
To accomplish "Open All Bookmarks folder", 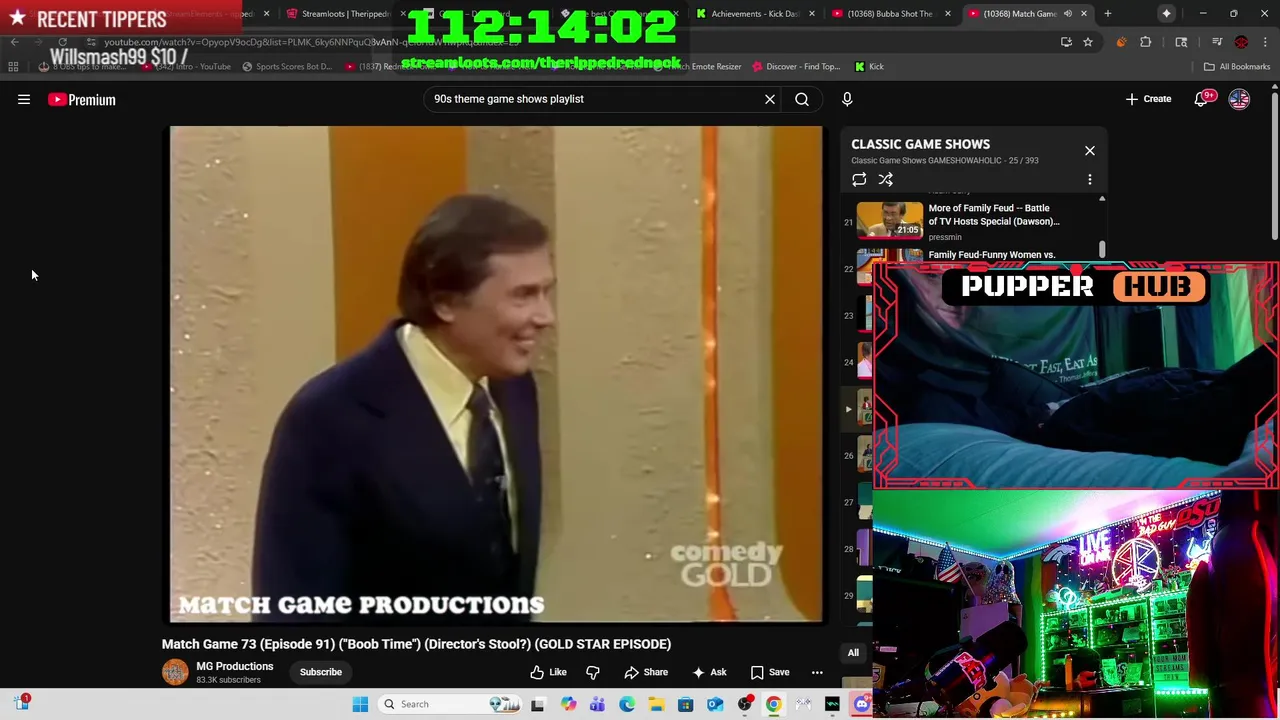I will click(1237, 67).
